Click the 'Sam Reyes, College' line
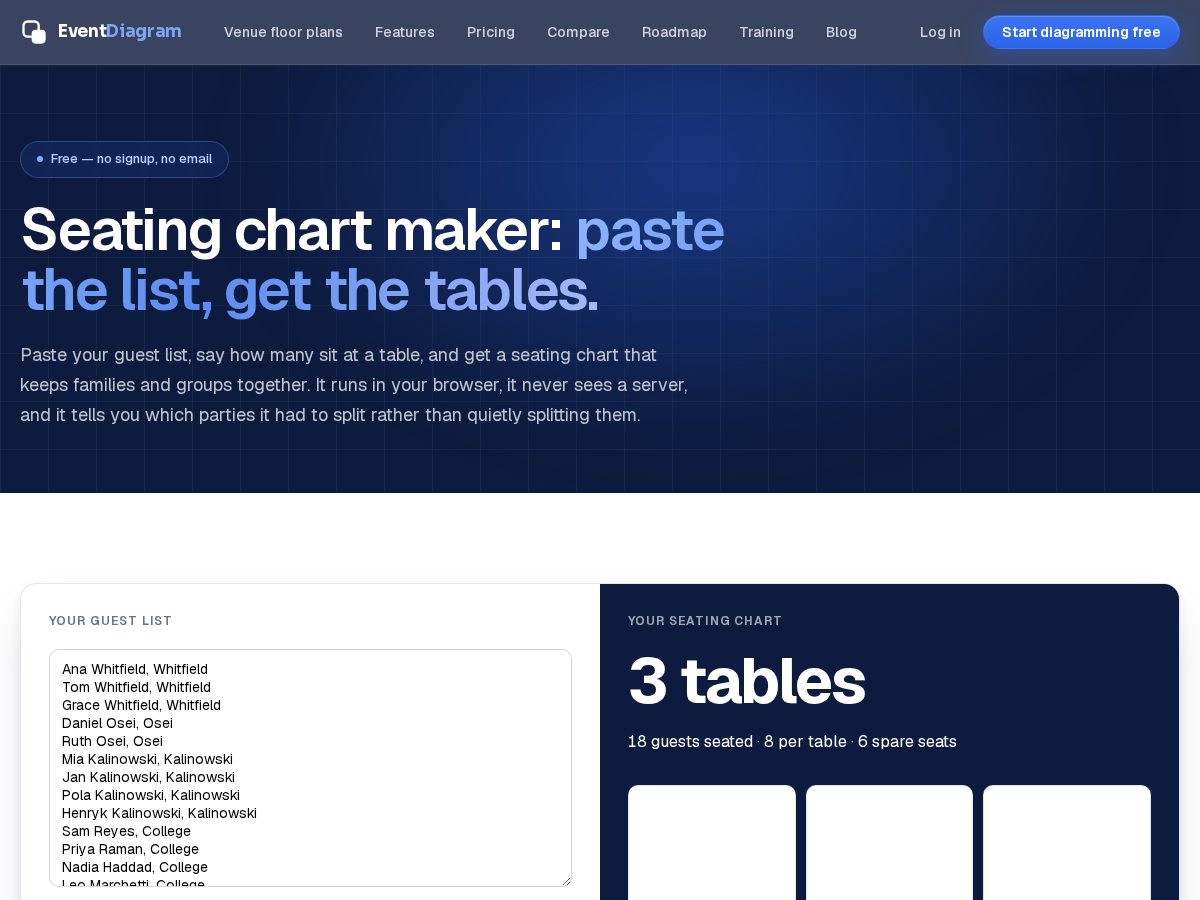 (126, 831)
